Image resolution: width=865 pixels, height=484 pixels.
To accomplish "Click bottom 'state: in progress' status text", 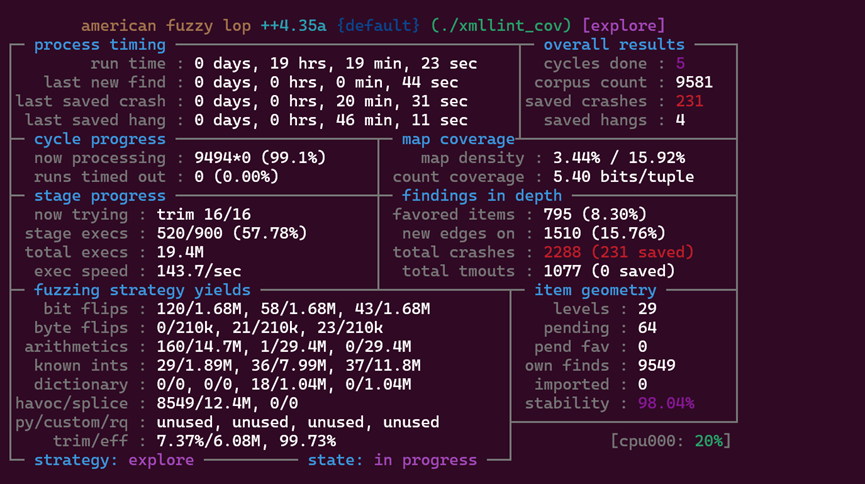I will pos(392,460).
